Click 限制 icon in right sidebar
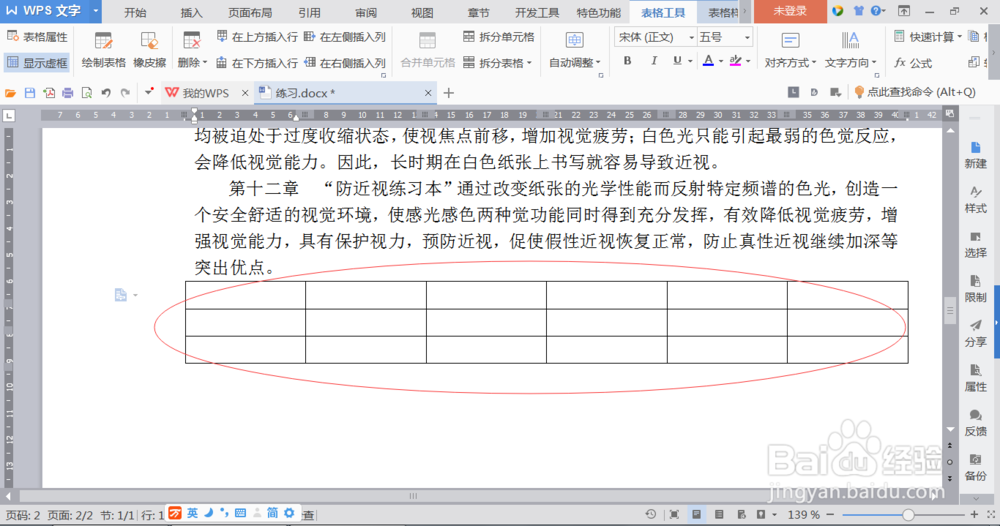1000x526 pixels. (x=975, y=288)
